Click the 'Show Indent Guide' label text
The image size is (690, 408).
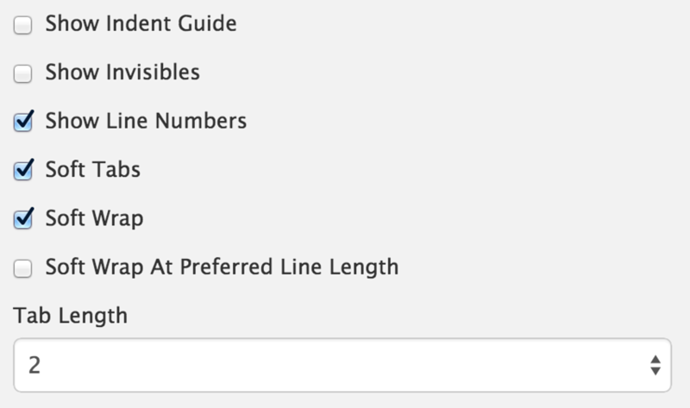pos(141,24)
